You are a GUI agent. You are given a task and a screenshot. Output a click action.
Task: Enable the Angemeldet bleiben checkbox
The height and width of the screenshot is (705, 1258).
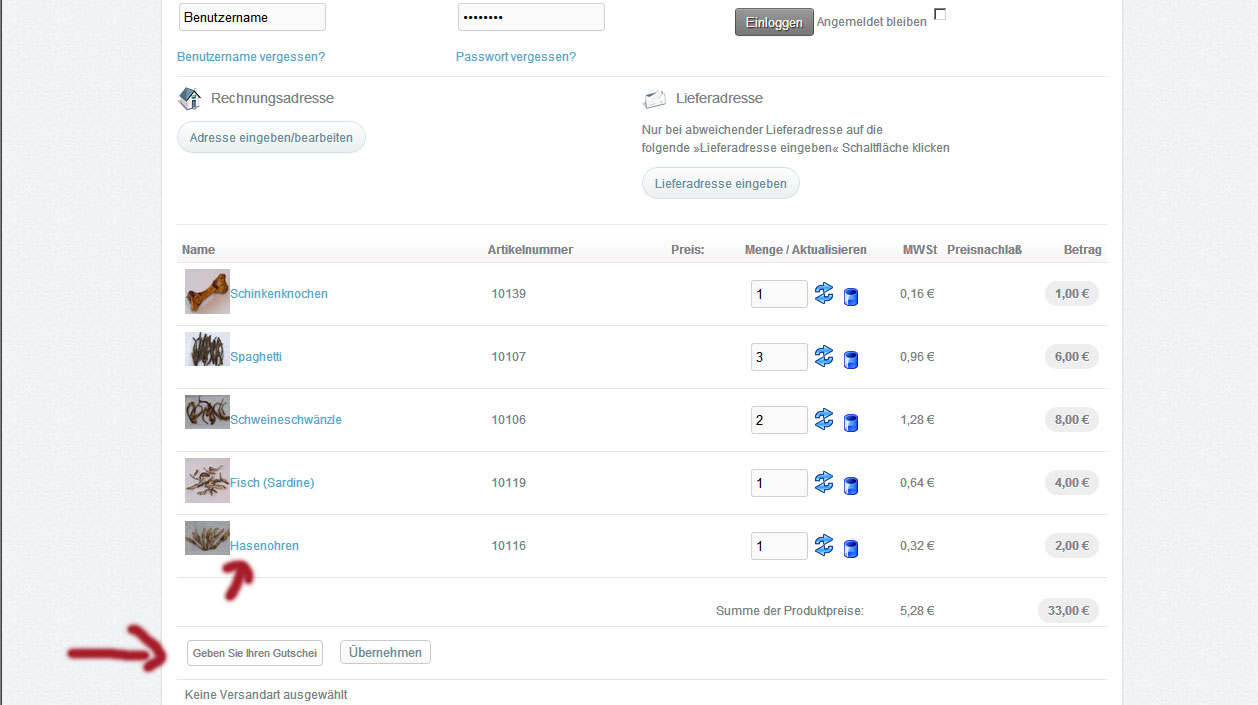pos(939,14)
